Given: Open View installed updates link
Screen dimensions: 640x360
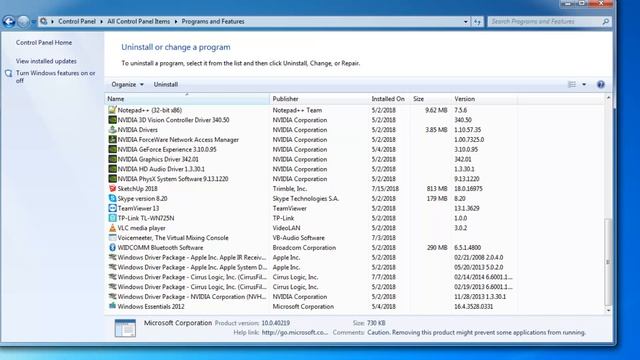Looking at the screenshot, I should (x=46, y=61).
